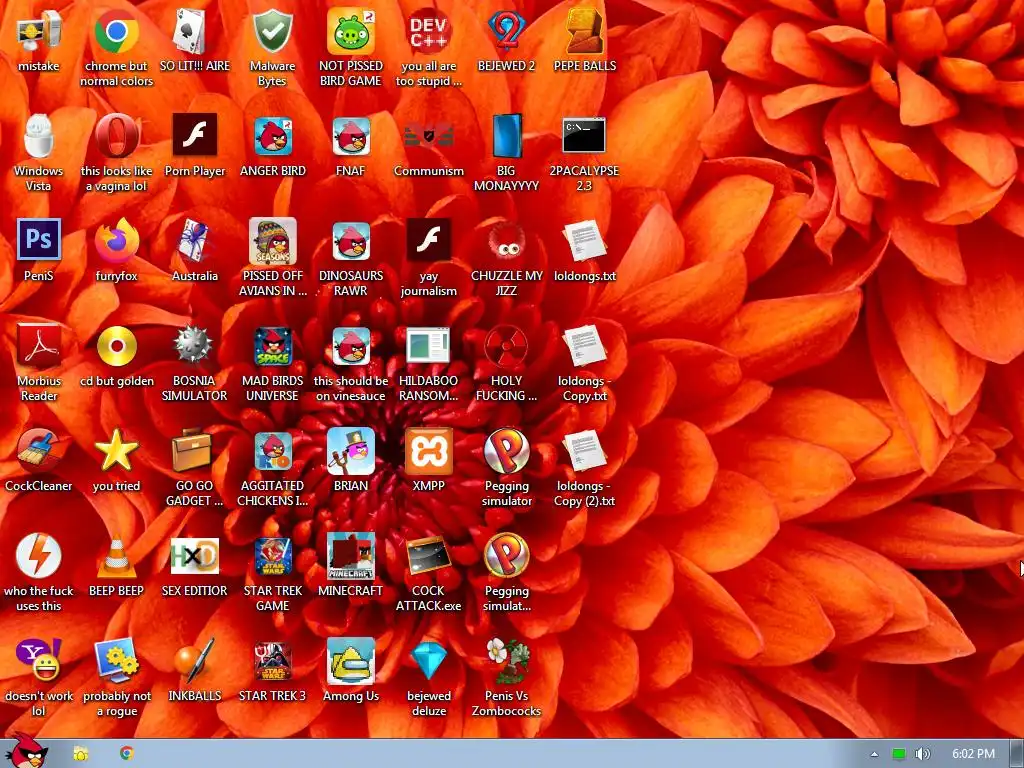1024x768 pixels.
Task: Open 'PISSED OFF AVIANS IN ...' Seasons icon
Action: click(x=272, y=242)
